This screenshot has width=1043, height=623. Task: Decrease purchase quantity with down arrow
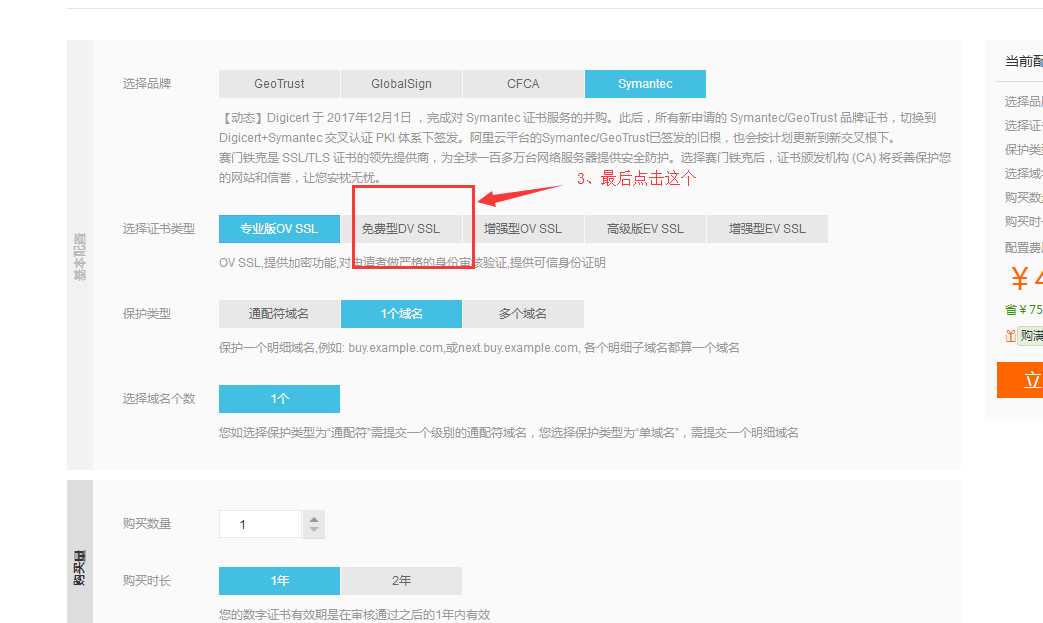click(x=314, y=531)
